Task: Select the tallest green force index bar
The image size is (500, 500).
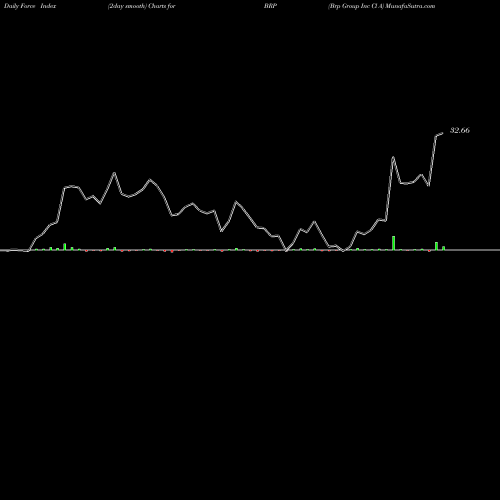Action: pyautogui.click(x=393, y=243)
